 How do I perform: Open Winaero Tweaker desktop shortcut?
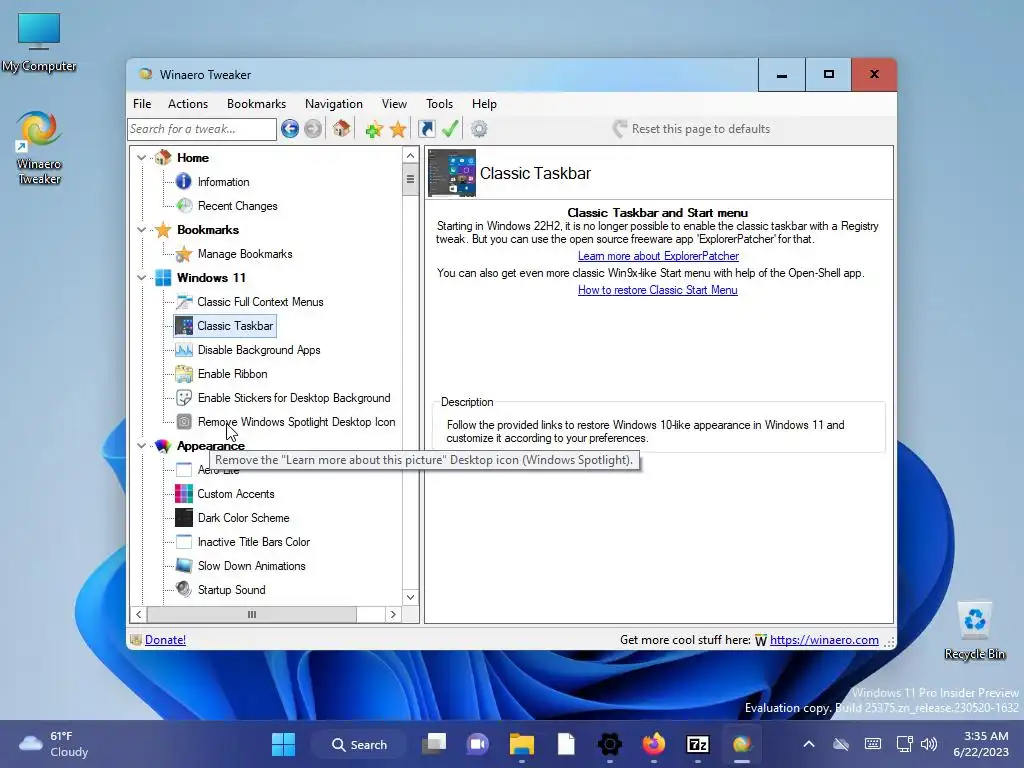click(x=39, y=149)
